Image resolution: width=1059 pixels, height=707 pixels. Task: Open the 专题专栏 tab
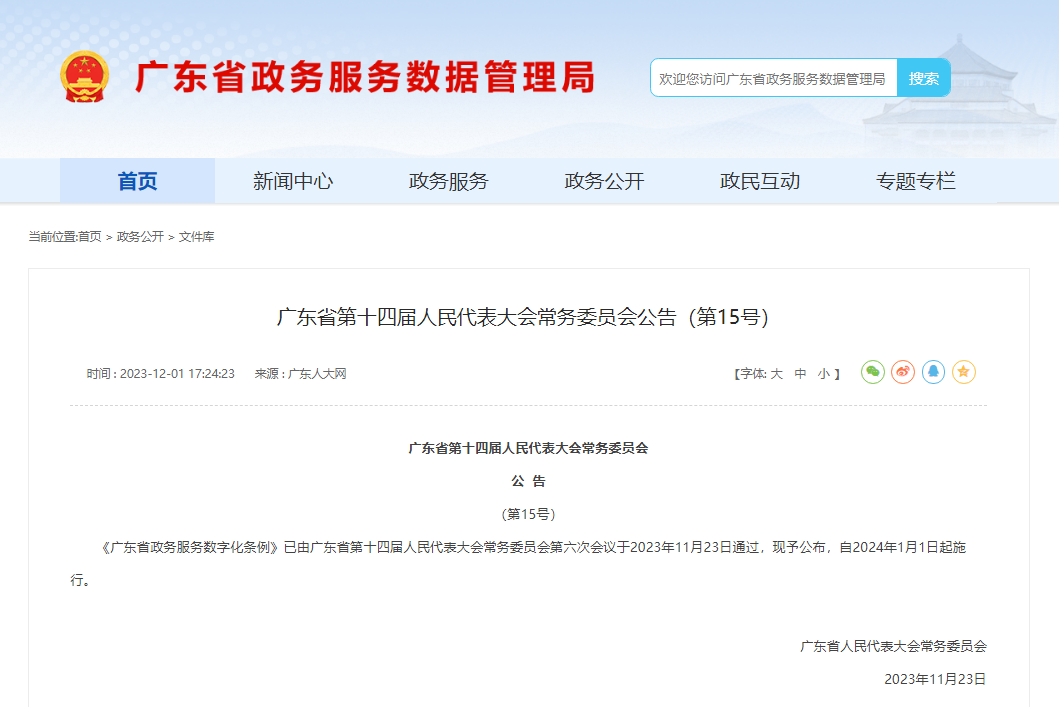[x=917, y=180]
